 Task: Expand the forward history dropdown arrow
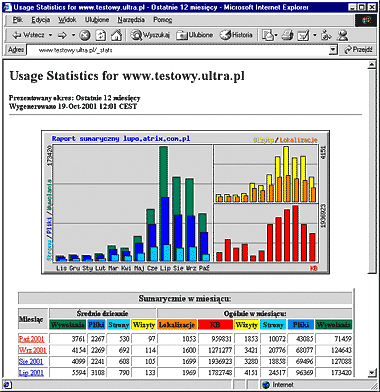[73, 35]
